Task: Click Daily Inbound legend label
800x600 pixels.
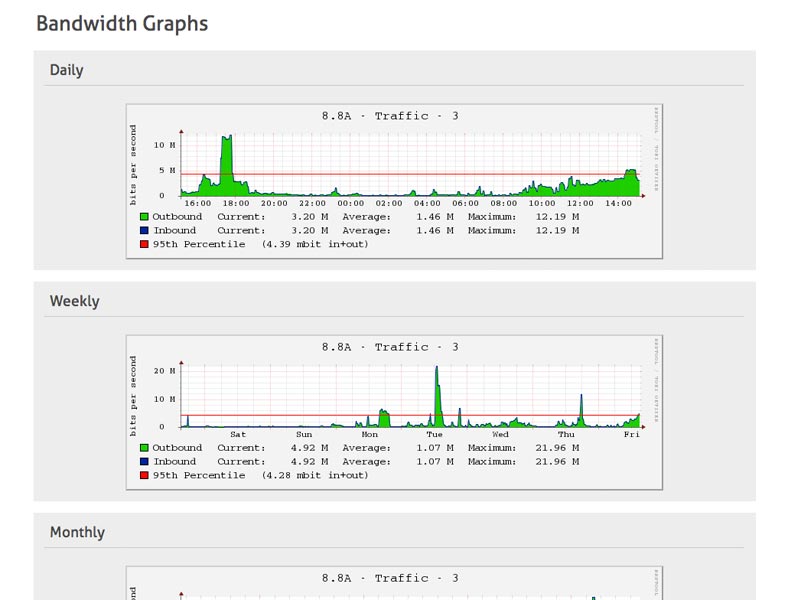Action: click(x=174, y=231)
